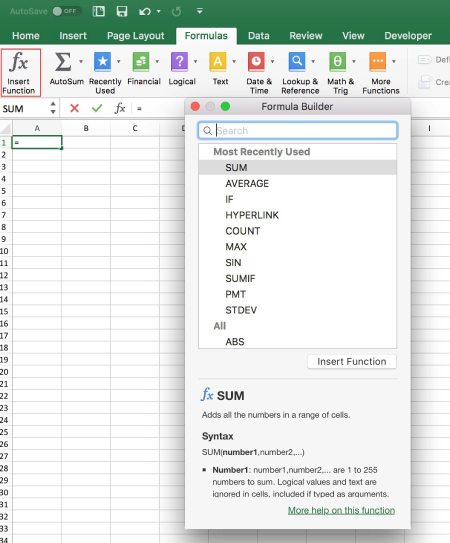Open the Math & Trig functions icon
This screenshot has height=543, width=450.
click(x=337, y=62)
